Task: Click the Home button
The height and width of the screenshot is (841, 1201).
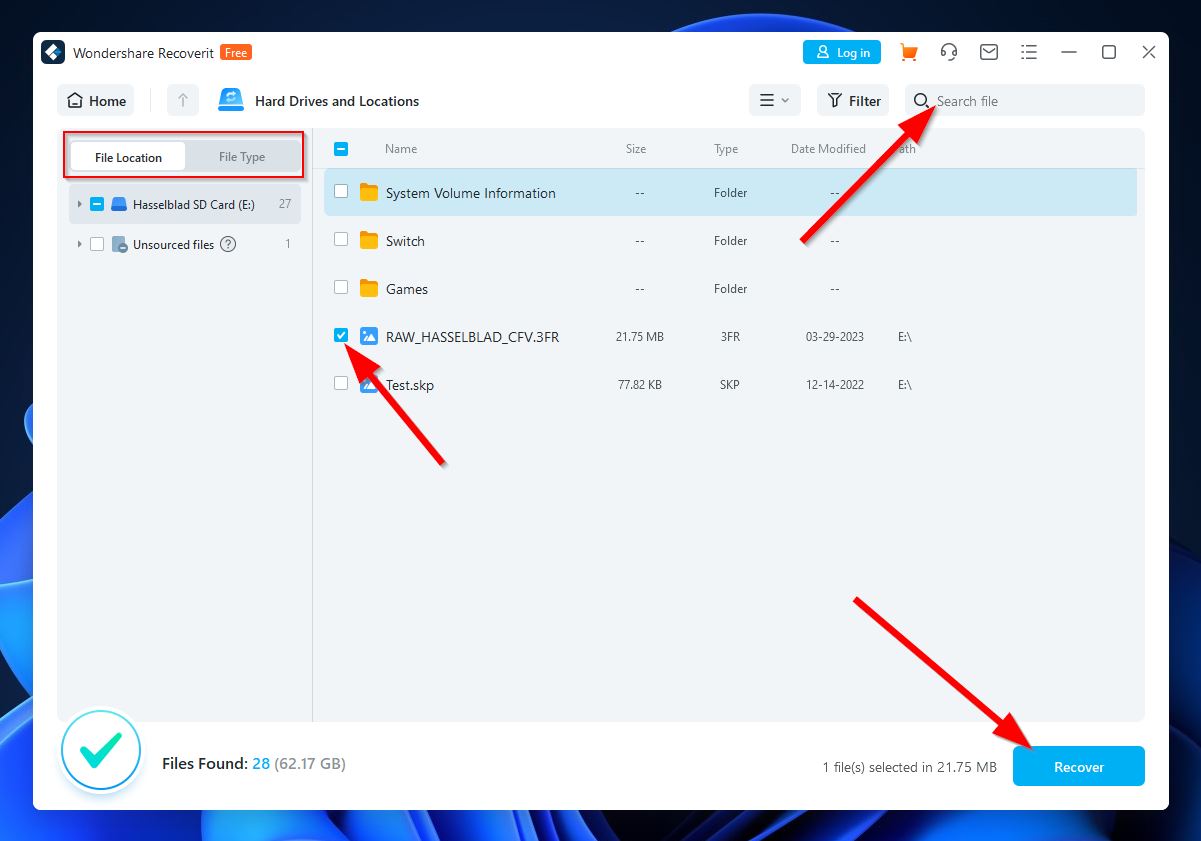Action: coord(96,100)
